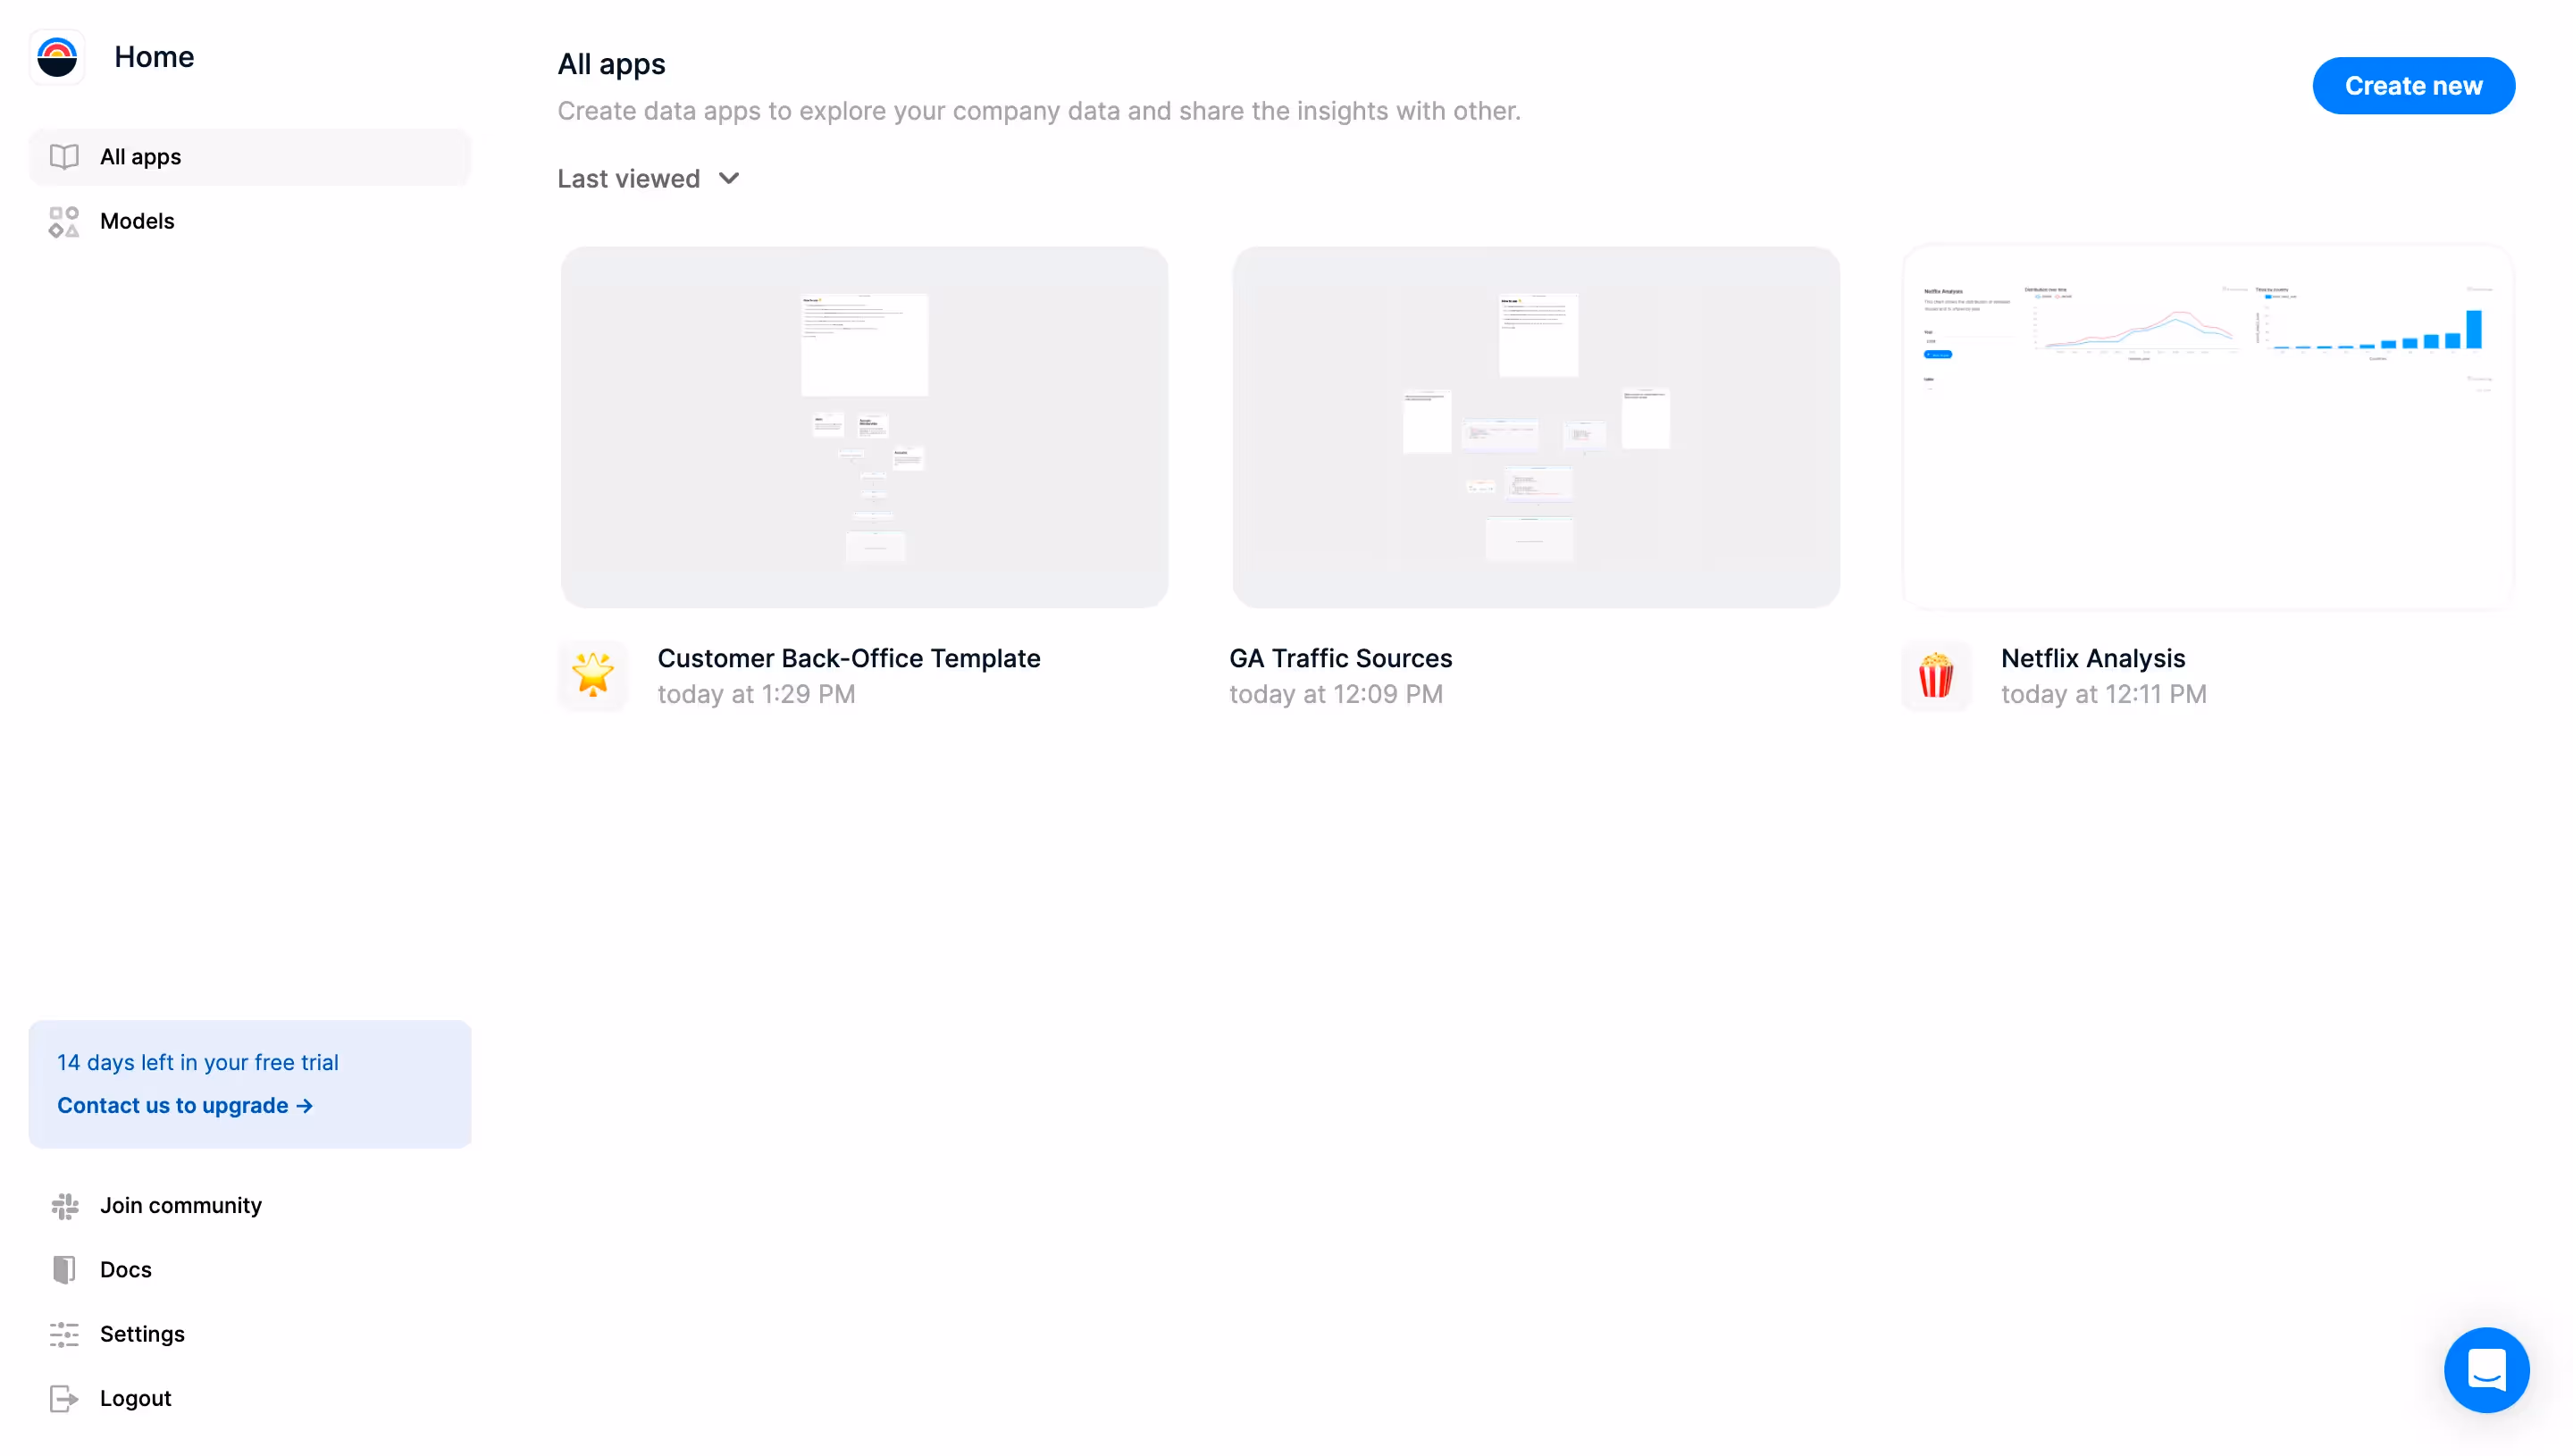The image size is (2573, 1456).
Task: Click the Docs book icon
Action: (x=64, y=1270)
